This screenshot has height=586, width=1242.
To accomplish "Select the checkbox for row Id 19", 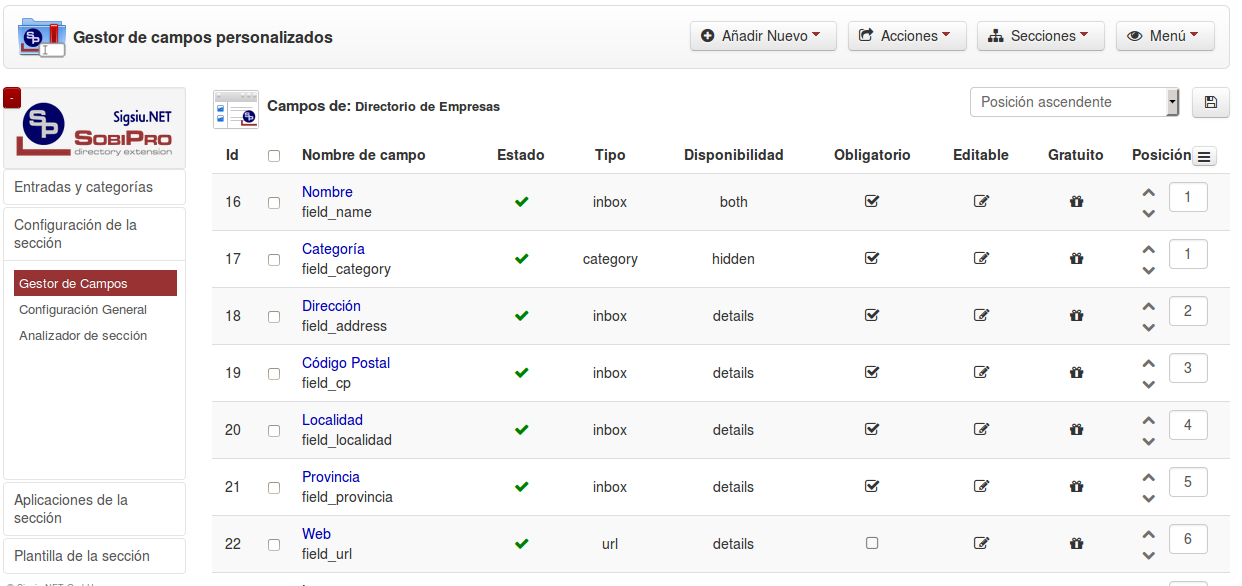I will point(274,374).
